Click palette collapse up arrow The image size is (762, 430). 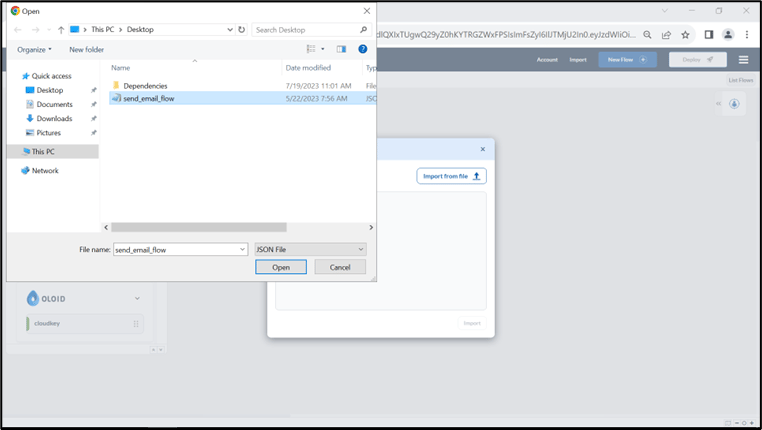coord(153,349)
